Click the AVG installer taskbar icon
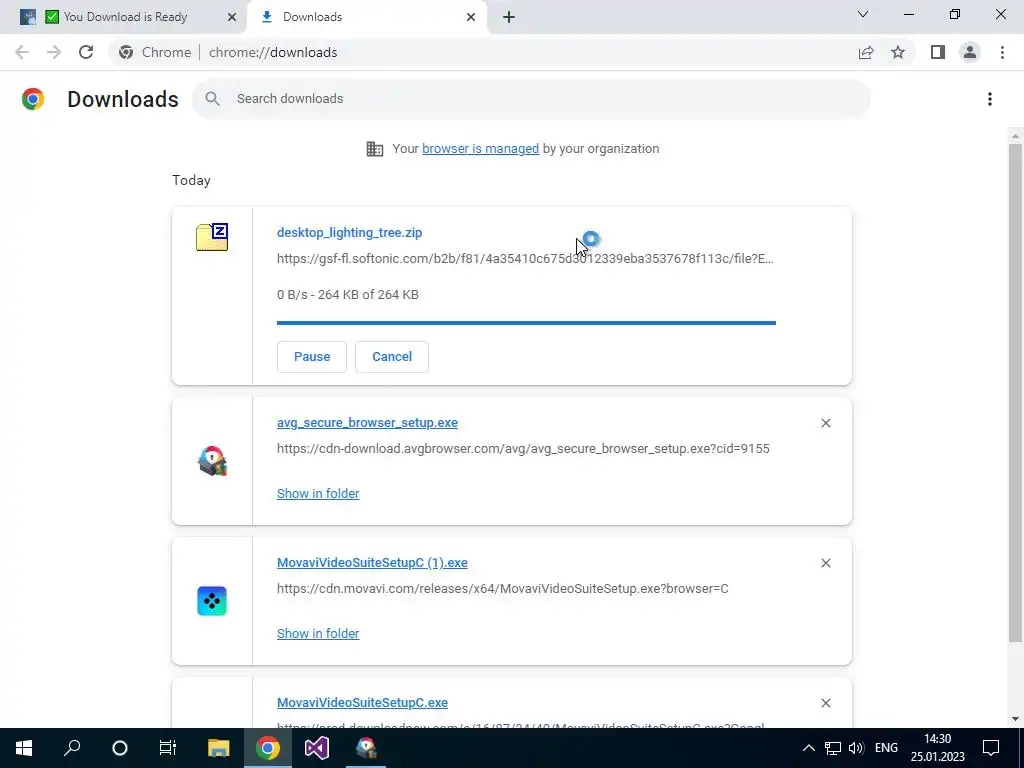Viewport: 1024px width, 768px height. (366, 748)
